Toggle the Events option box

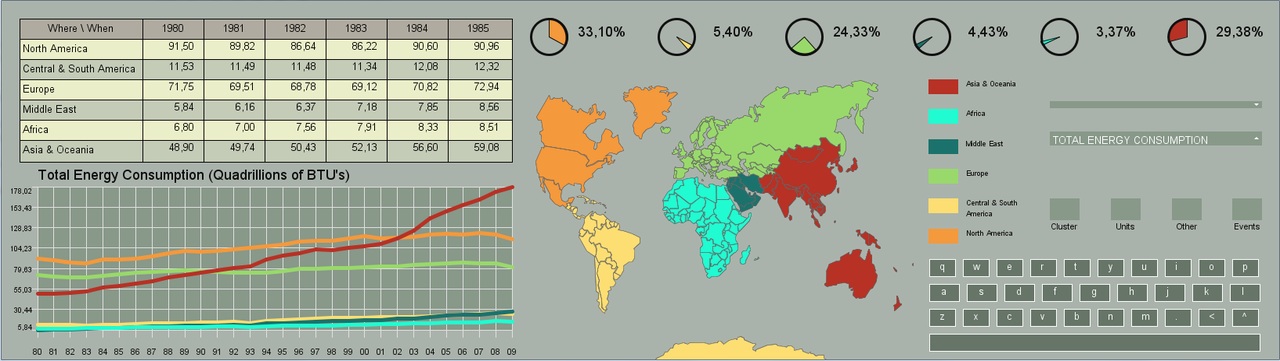click(1246, 209)
